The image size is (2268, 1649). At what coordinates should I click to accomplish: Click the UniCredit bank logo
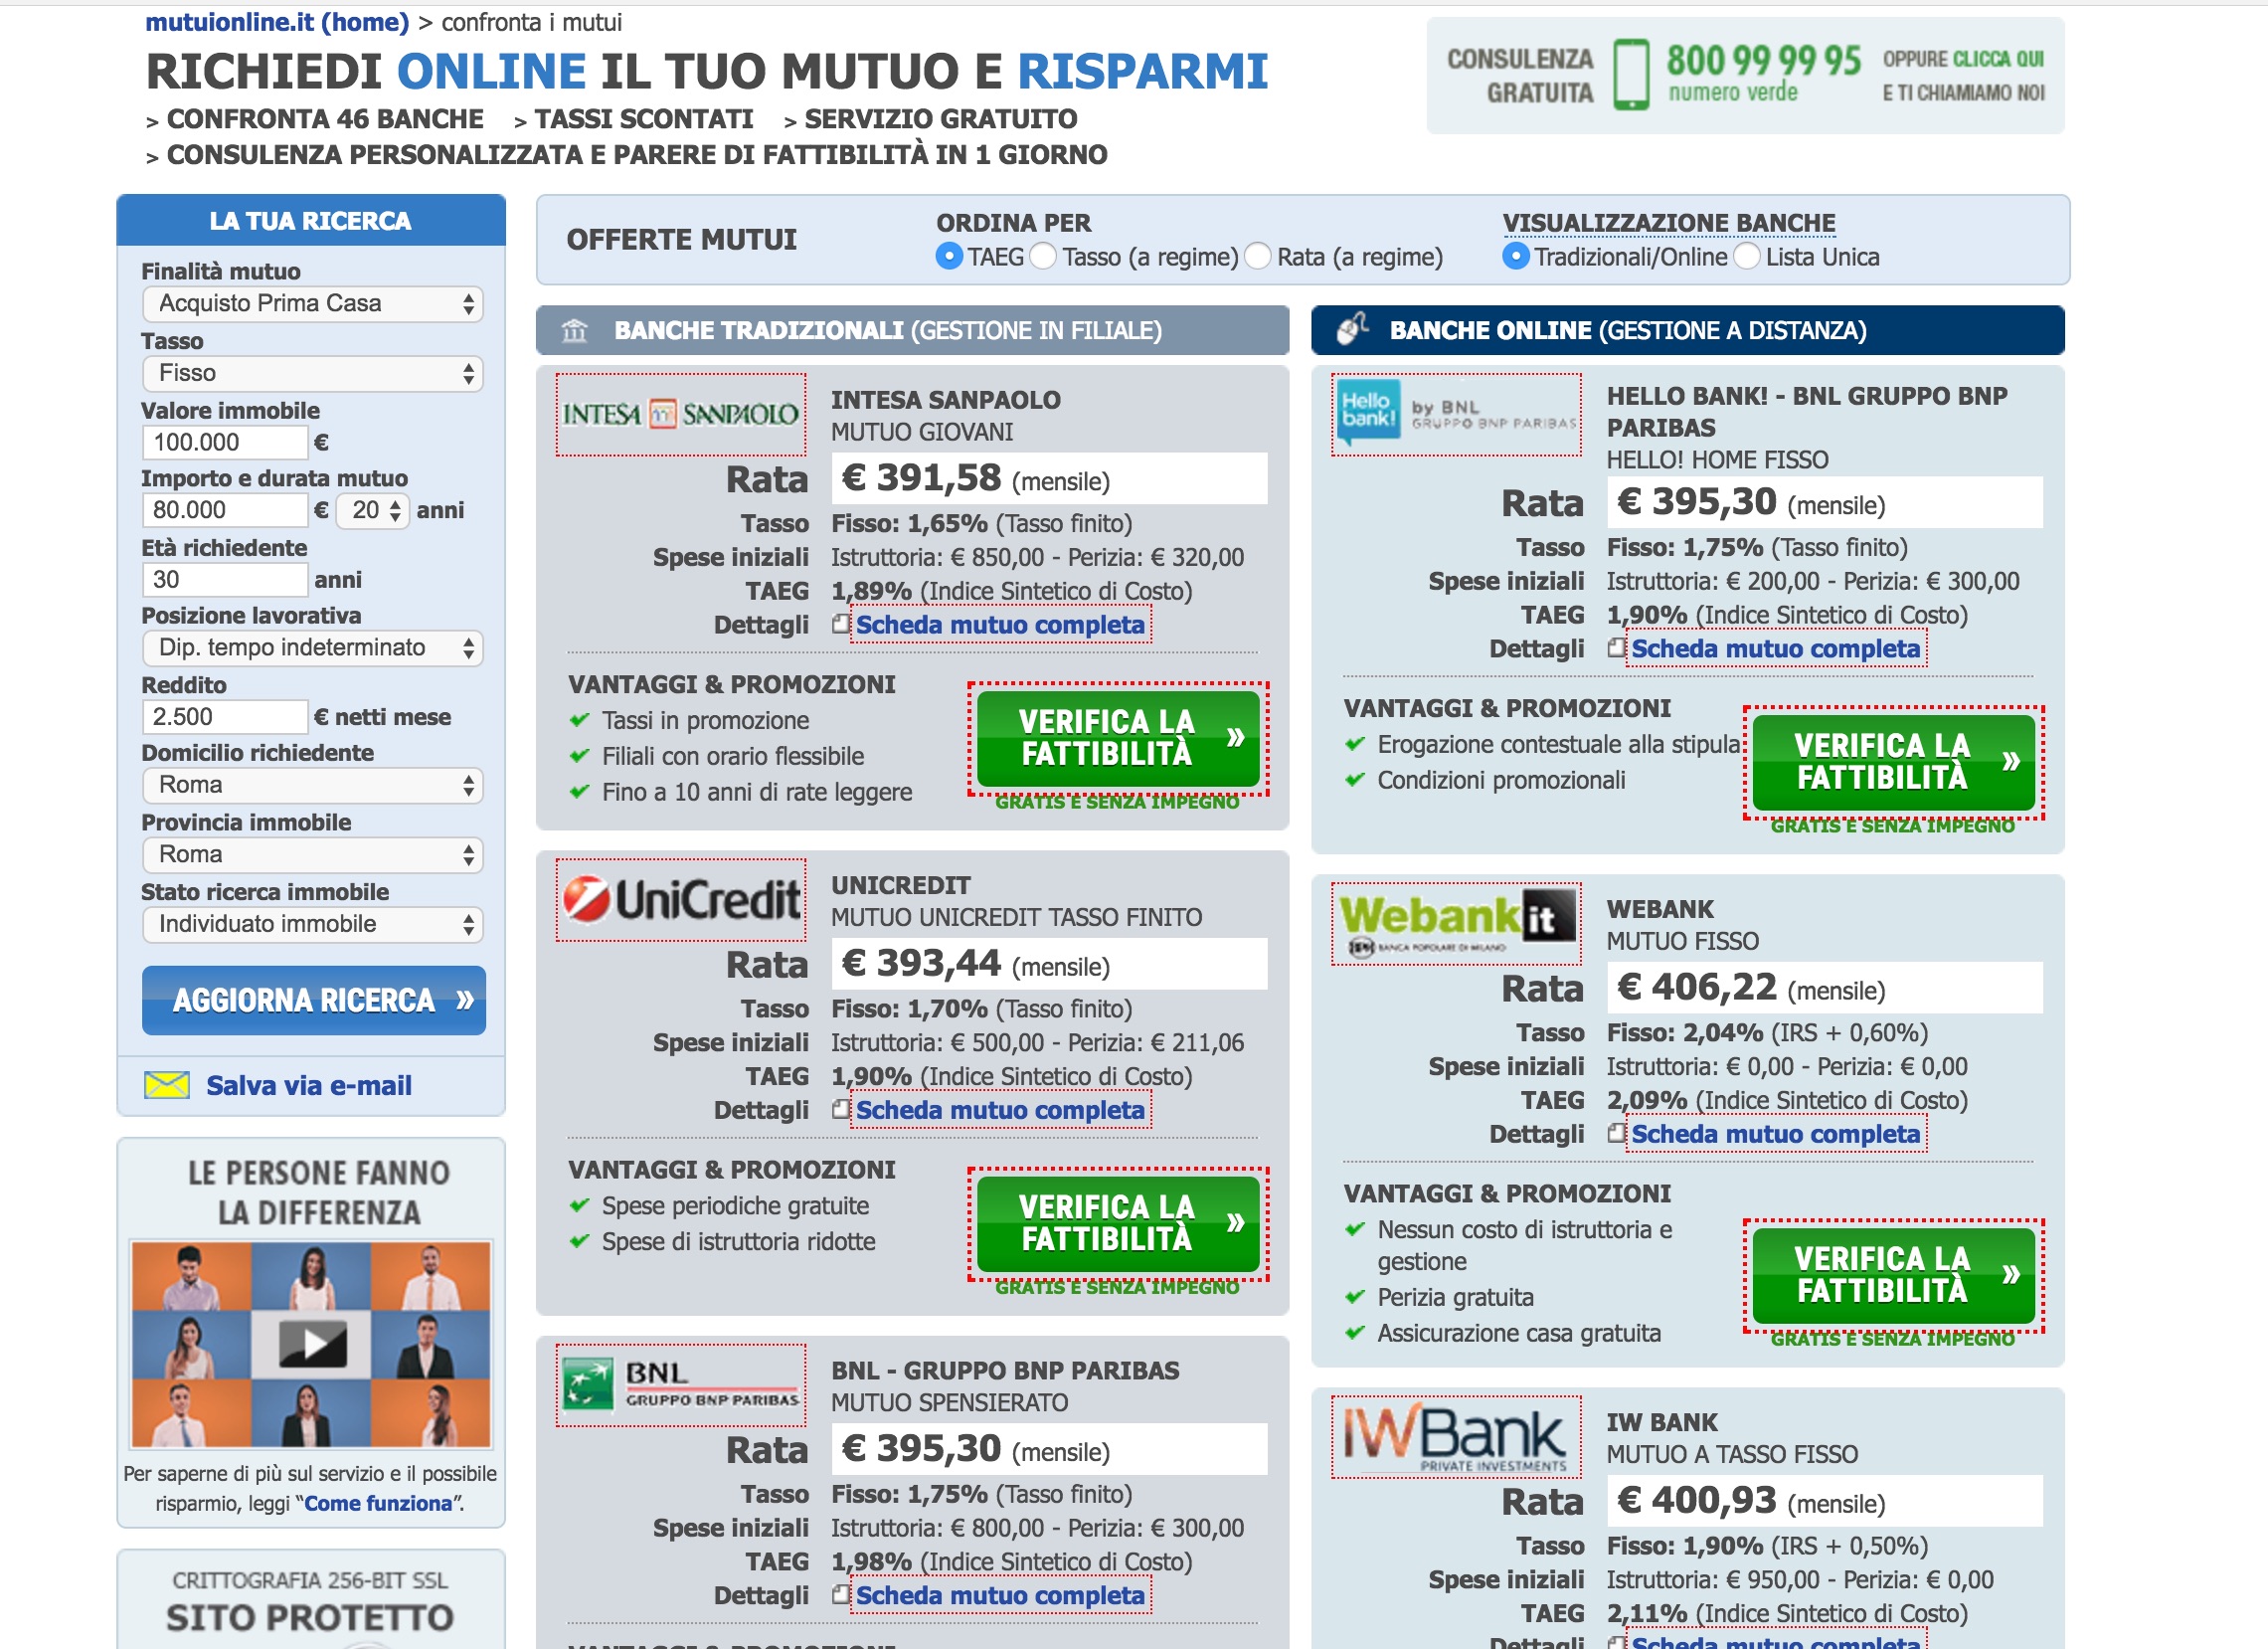[x=680, y=899]
